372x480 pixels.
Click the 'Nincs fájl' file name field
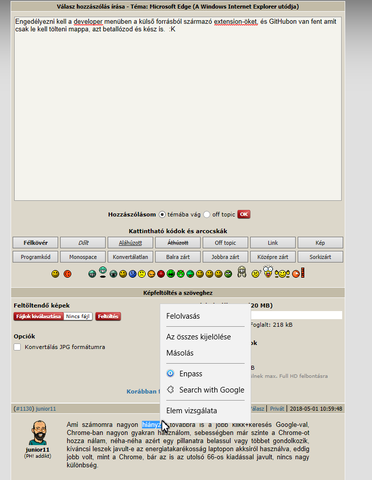point(78,316)
